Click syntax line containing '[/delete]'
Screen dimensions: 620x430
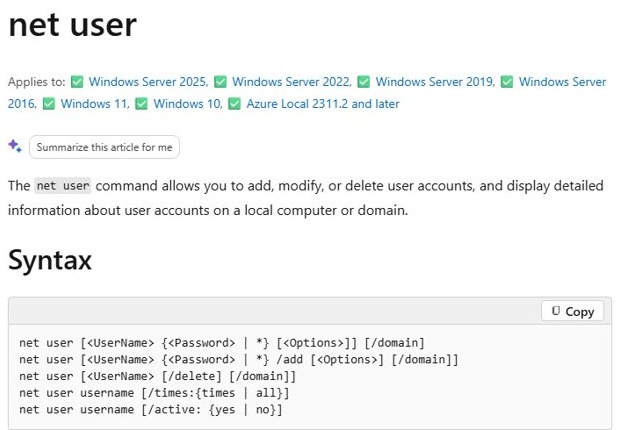pyautogui.click(x=157, y=376)
